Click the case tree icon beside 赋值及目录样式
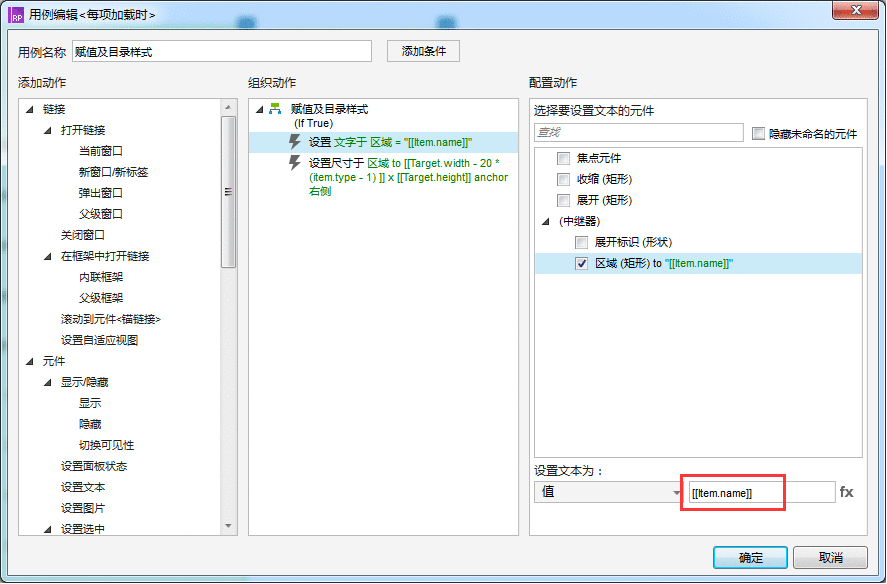The height and width of the screenshot is (584, 887). click(275, 109)
